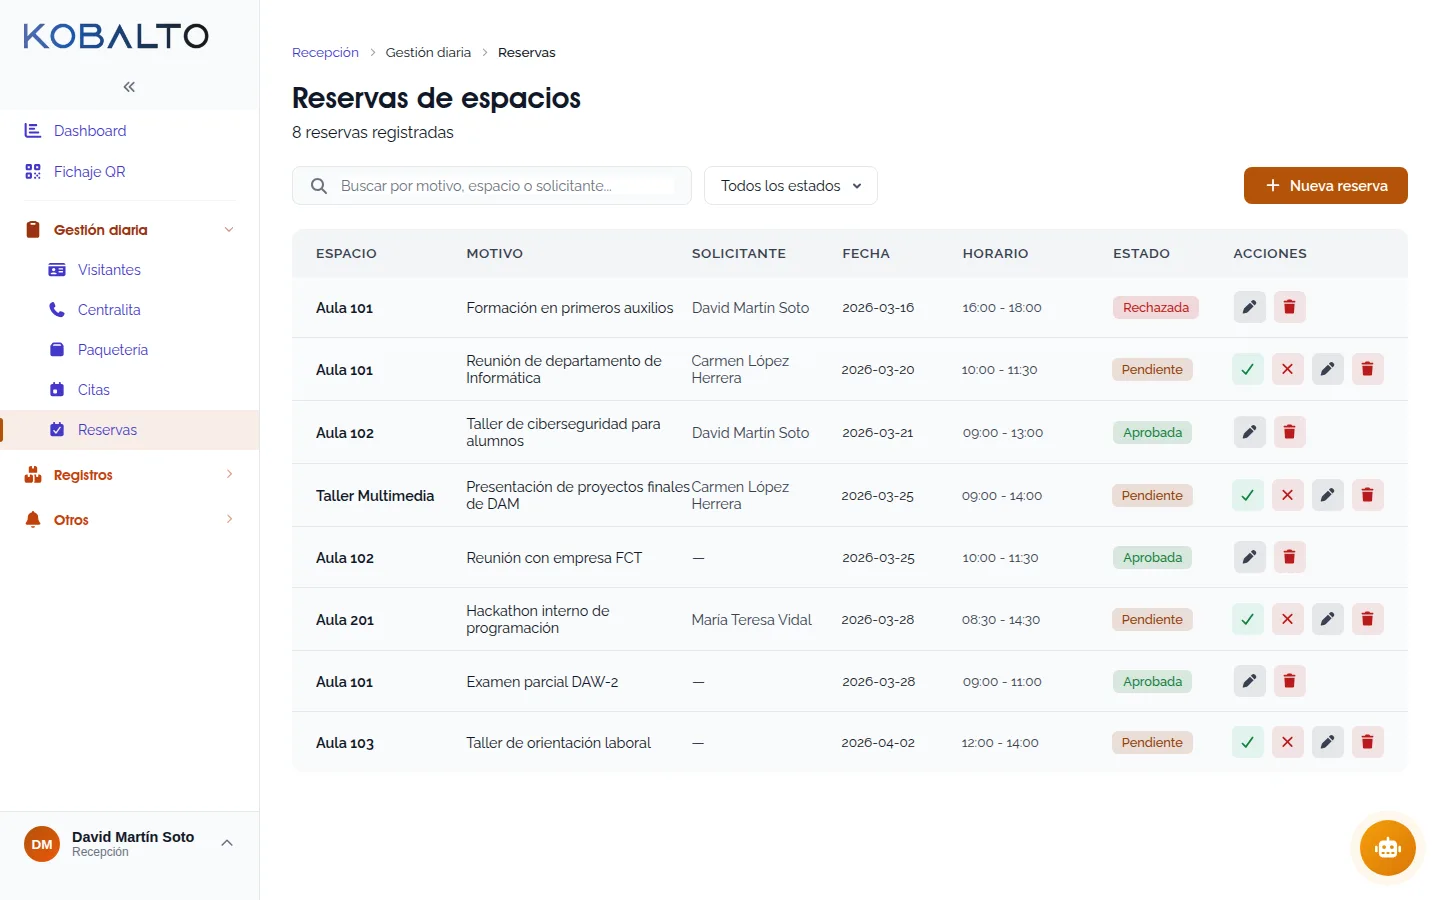The height and width of the screenshot is (900, 1440).
Task: Click the Aula 201 space cell
Action: pyautogui.click(x=345, y=620)
